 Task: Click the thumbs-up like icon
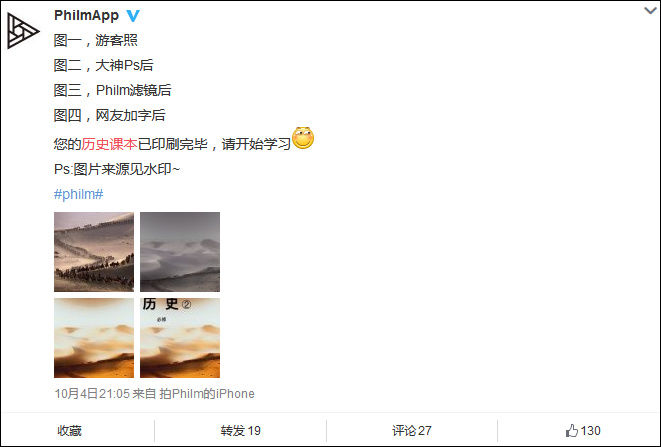[x=572, y=431]
